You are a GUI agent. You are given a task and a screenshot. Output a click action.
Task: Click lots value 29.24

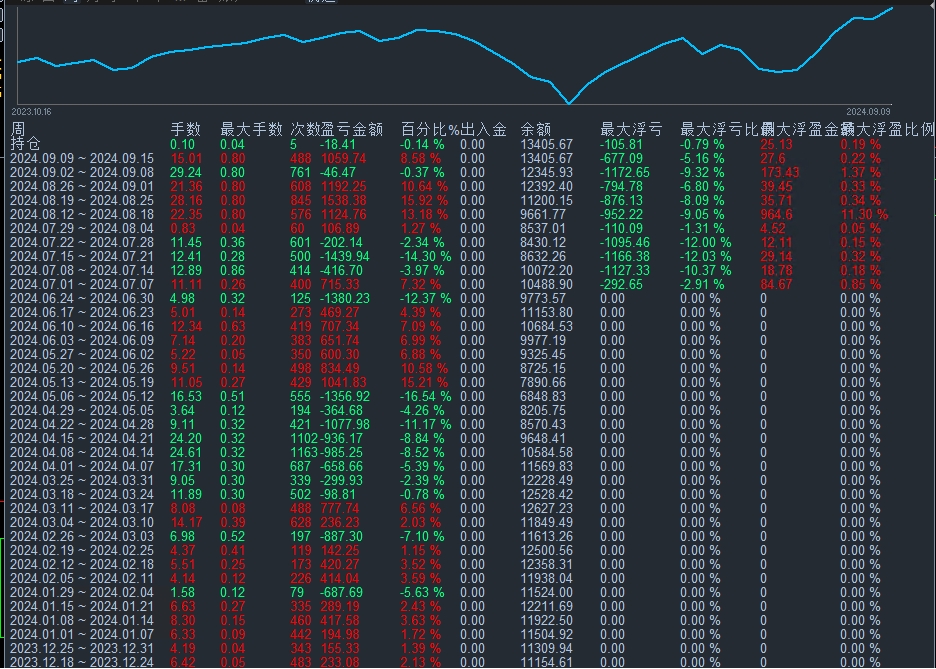[x=186, y=172]
